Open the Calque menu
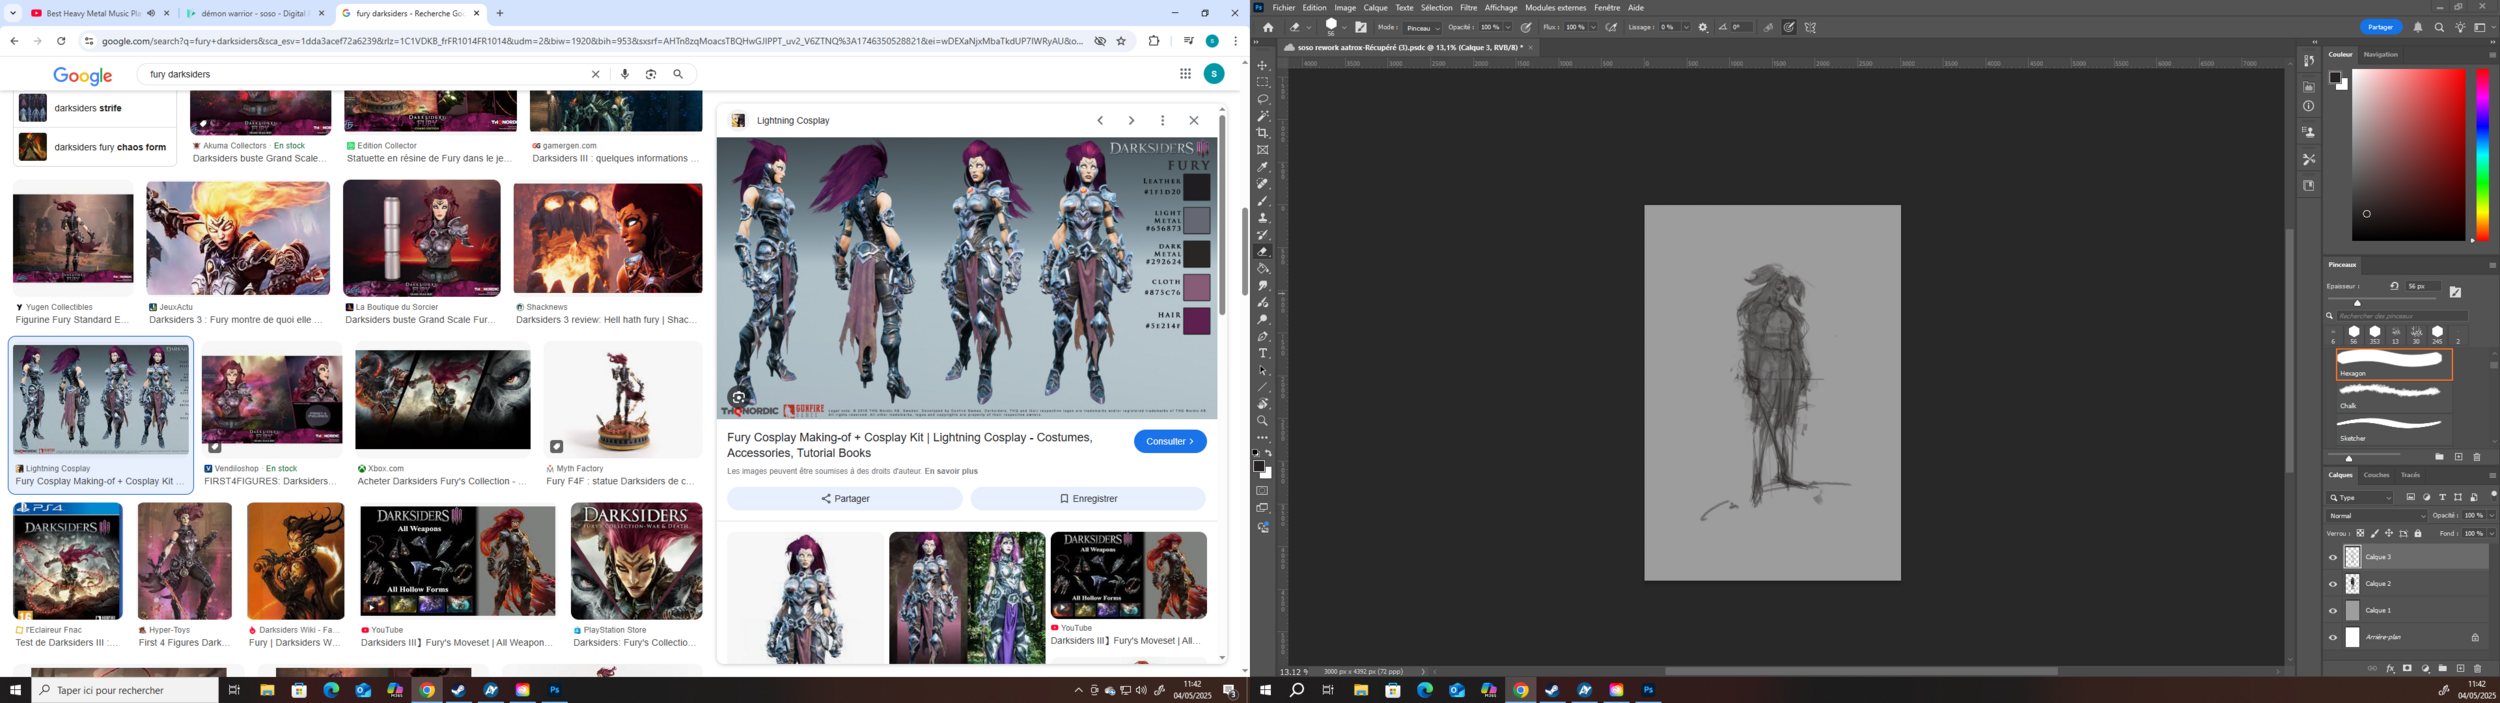2500x703 pixels. click(x=1376, y=8)
